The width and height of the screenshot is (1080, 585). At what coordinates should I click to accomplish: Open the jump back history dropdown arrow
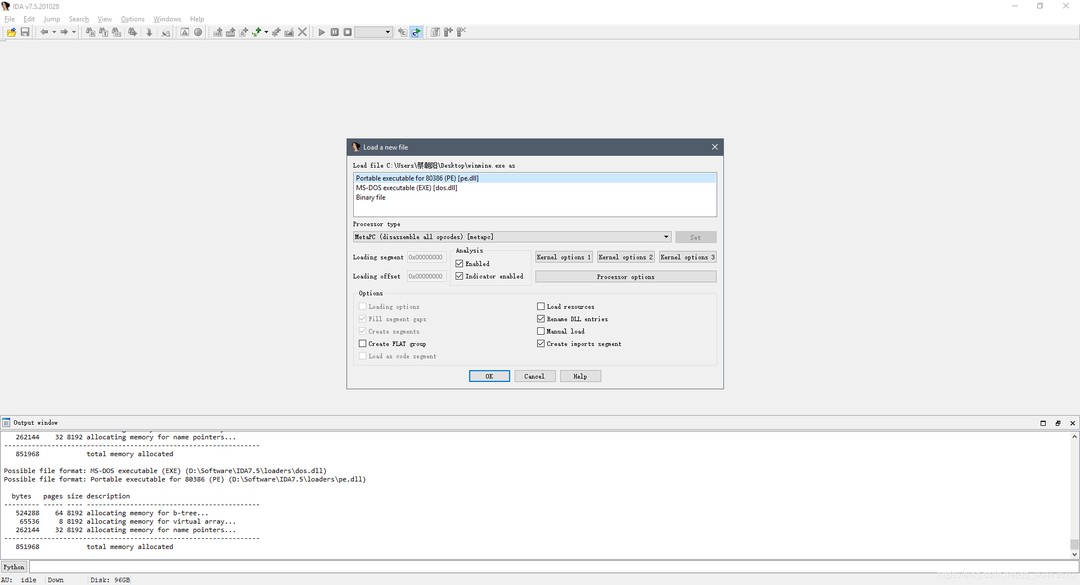click(54, 32)
